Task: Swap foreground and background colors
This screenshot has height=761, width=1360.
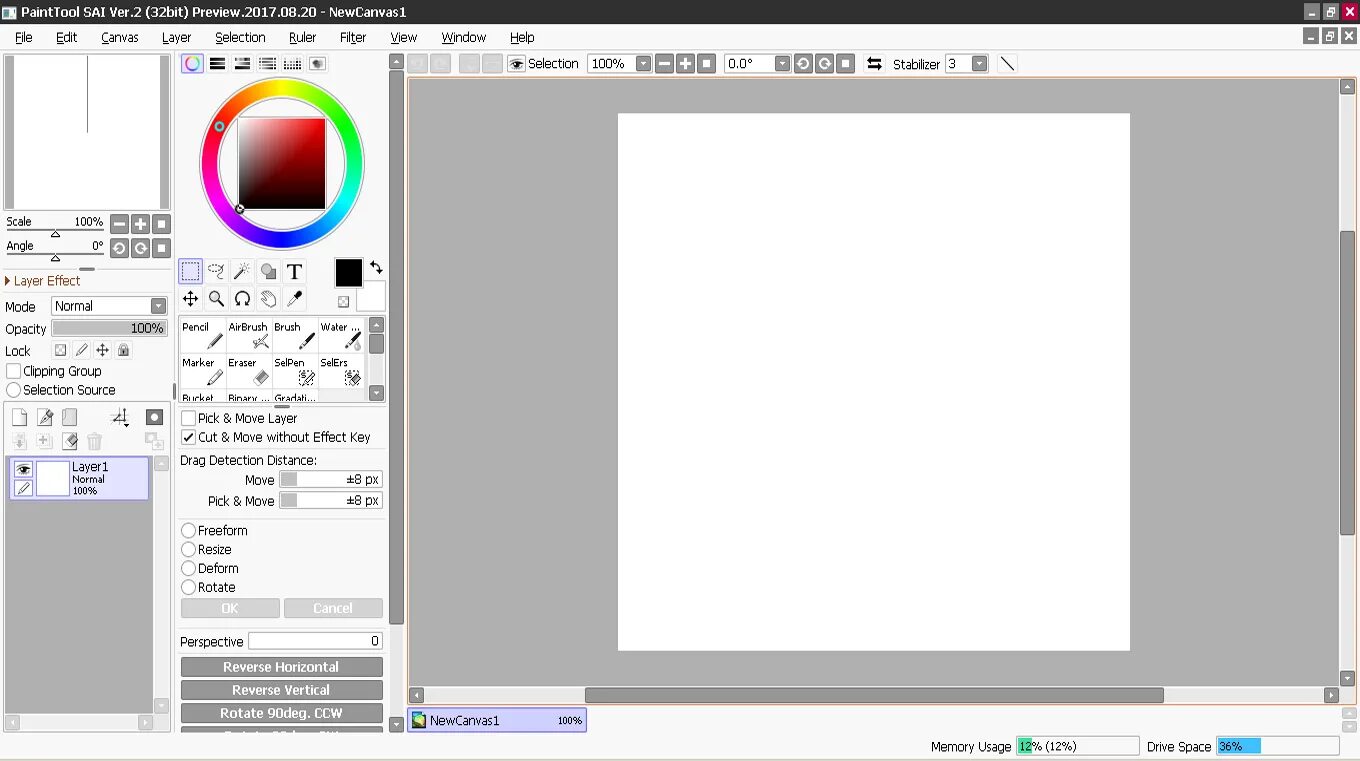Action: click(x=376, y=268)
